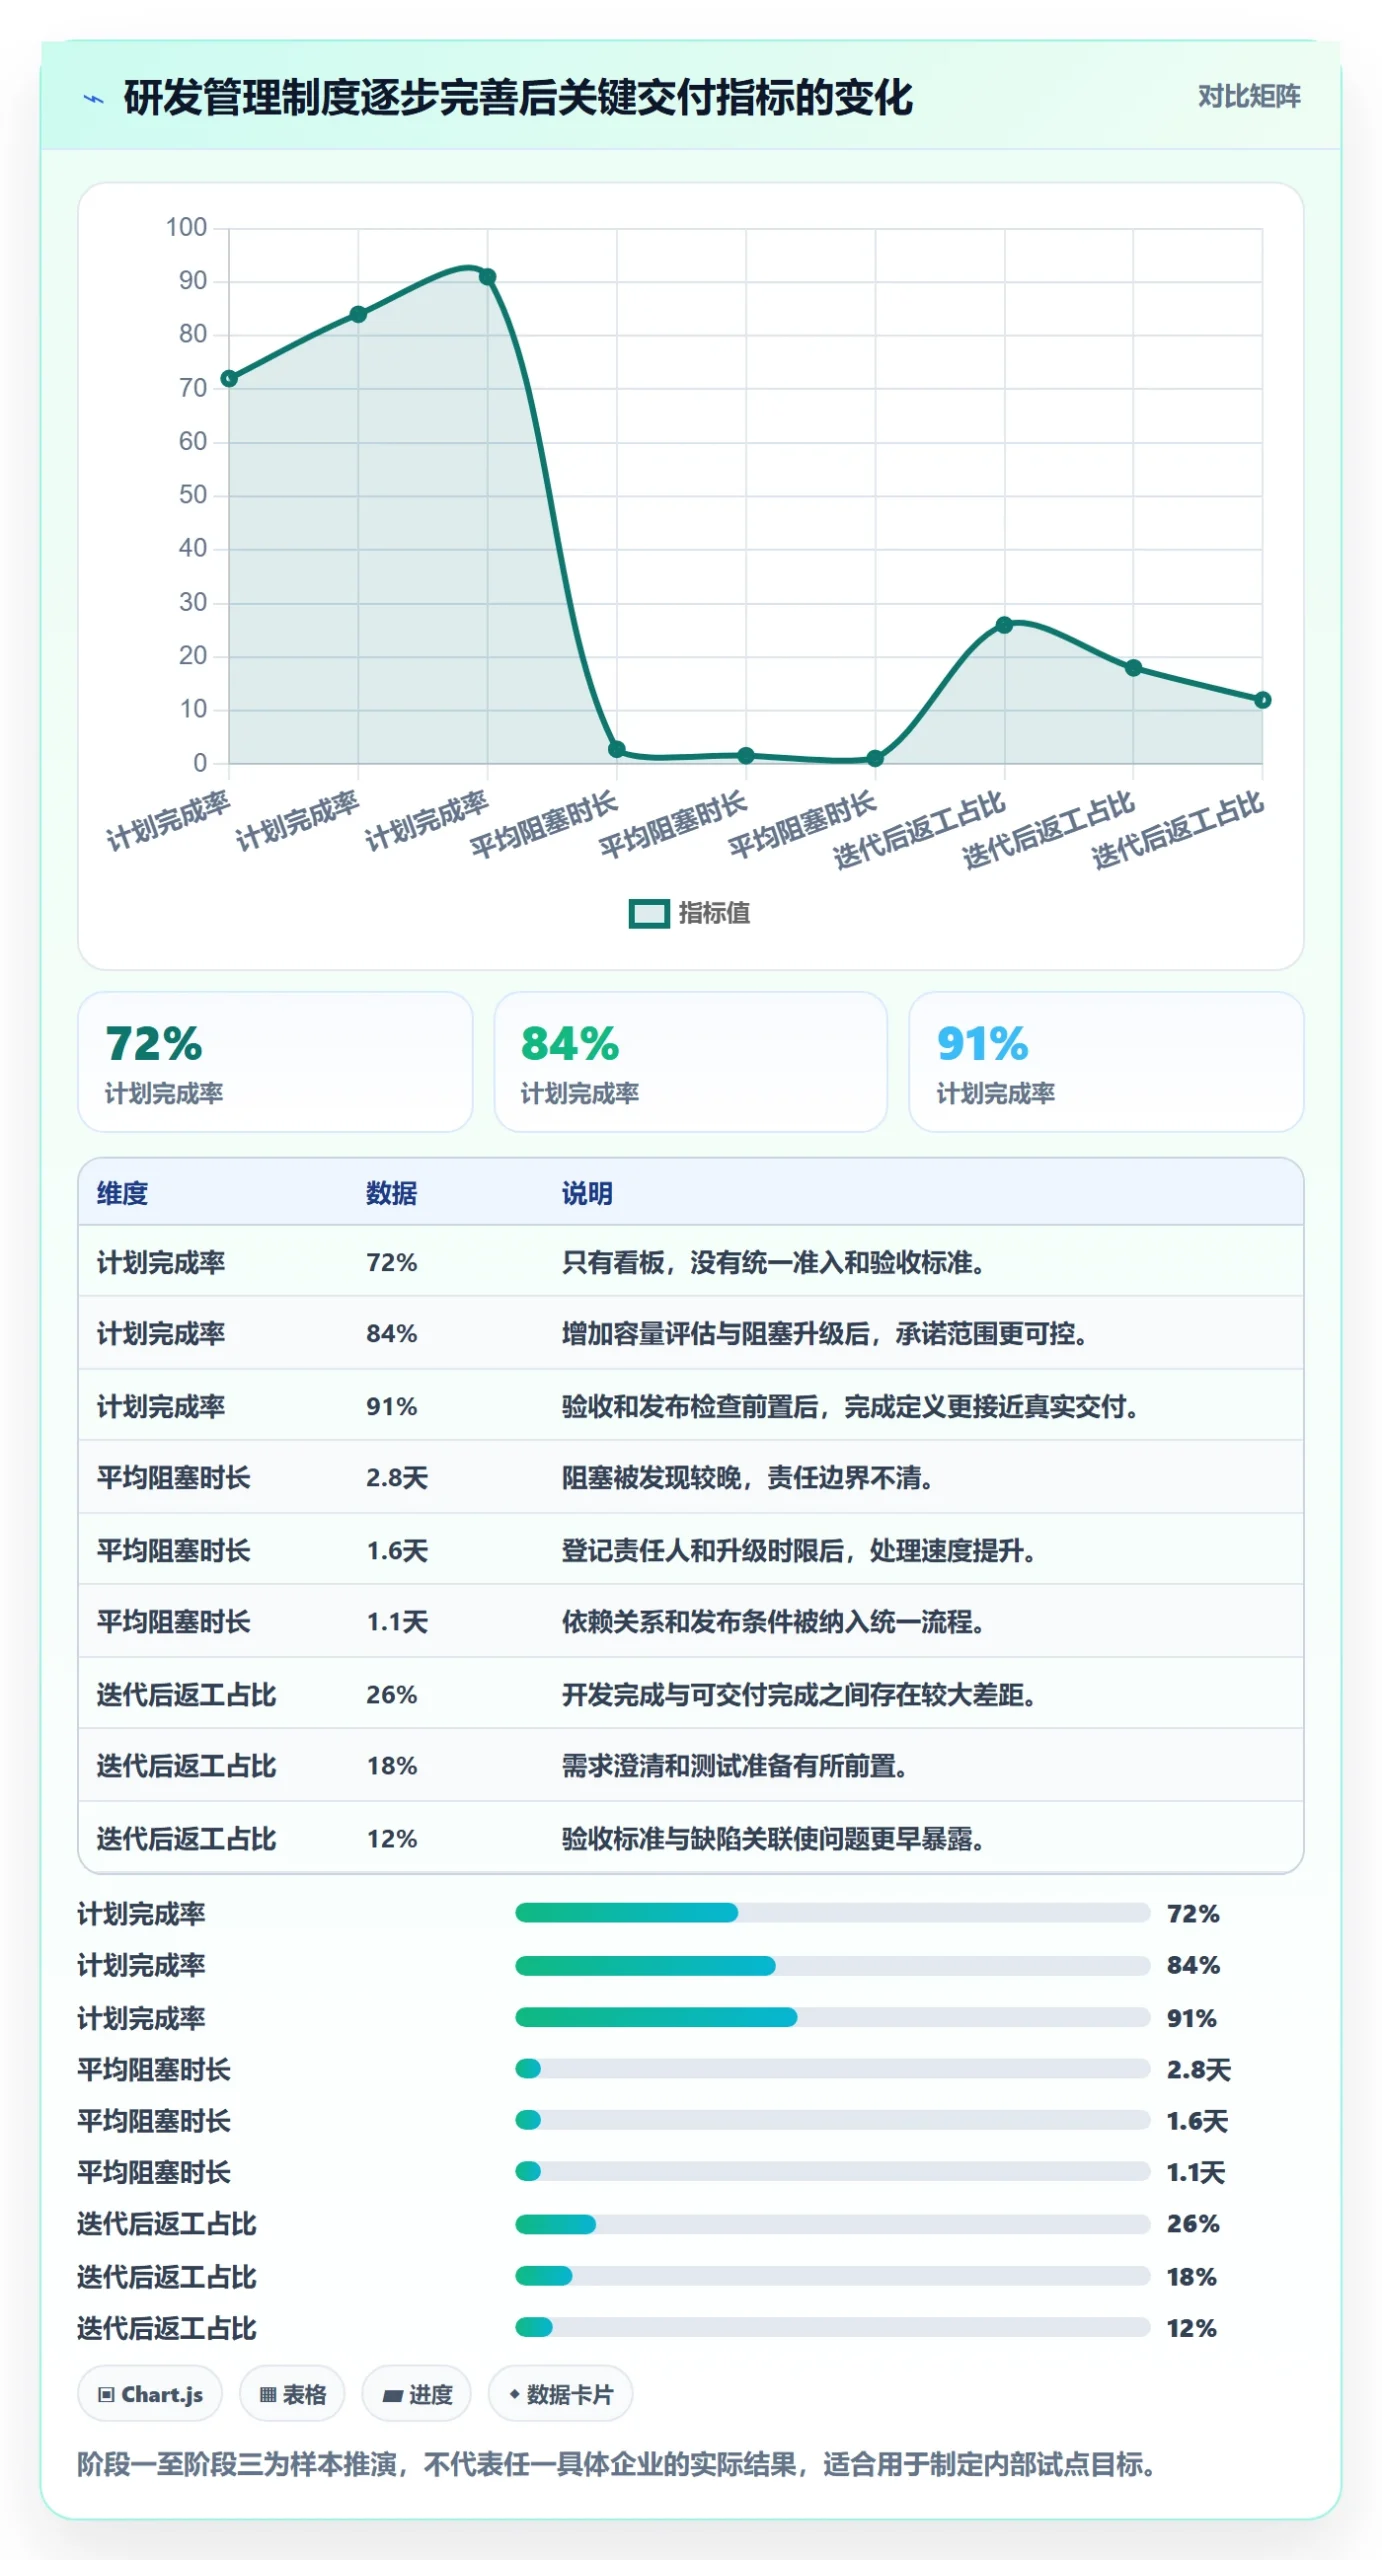The height and width of the screenshot is (2560, 1382).
Task: Click the progress bar labeled 12%
Action: [x=832, y=2327]
